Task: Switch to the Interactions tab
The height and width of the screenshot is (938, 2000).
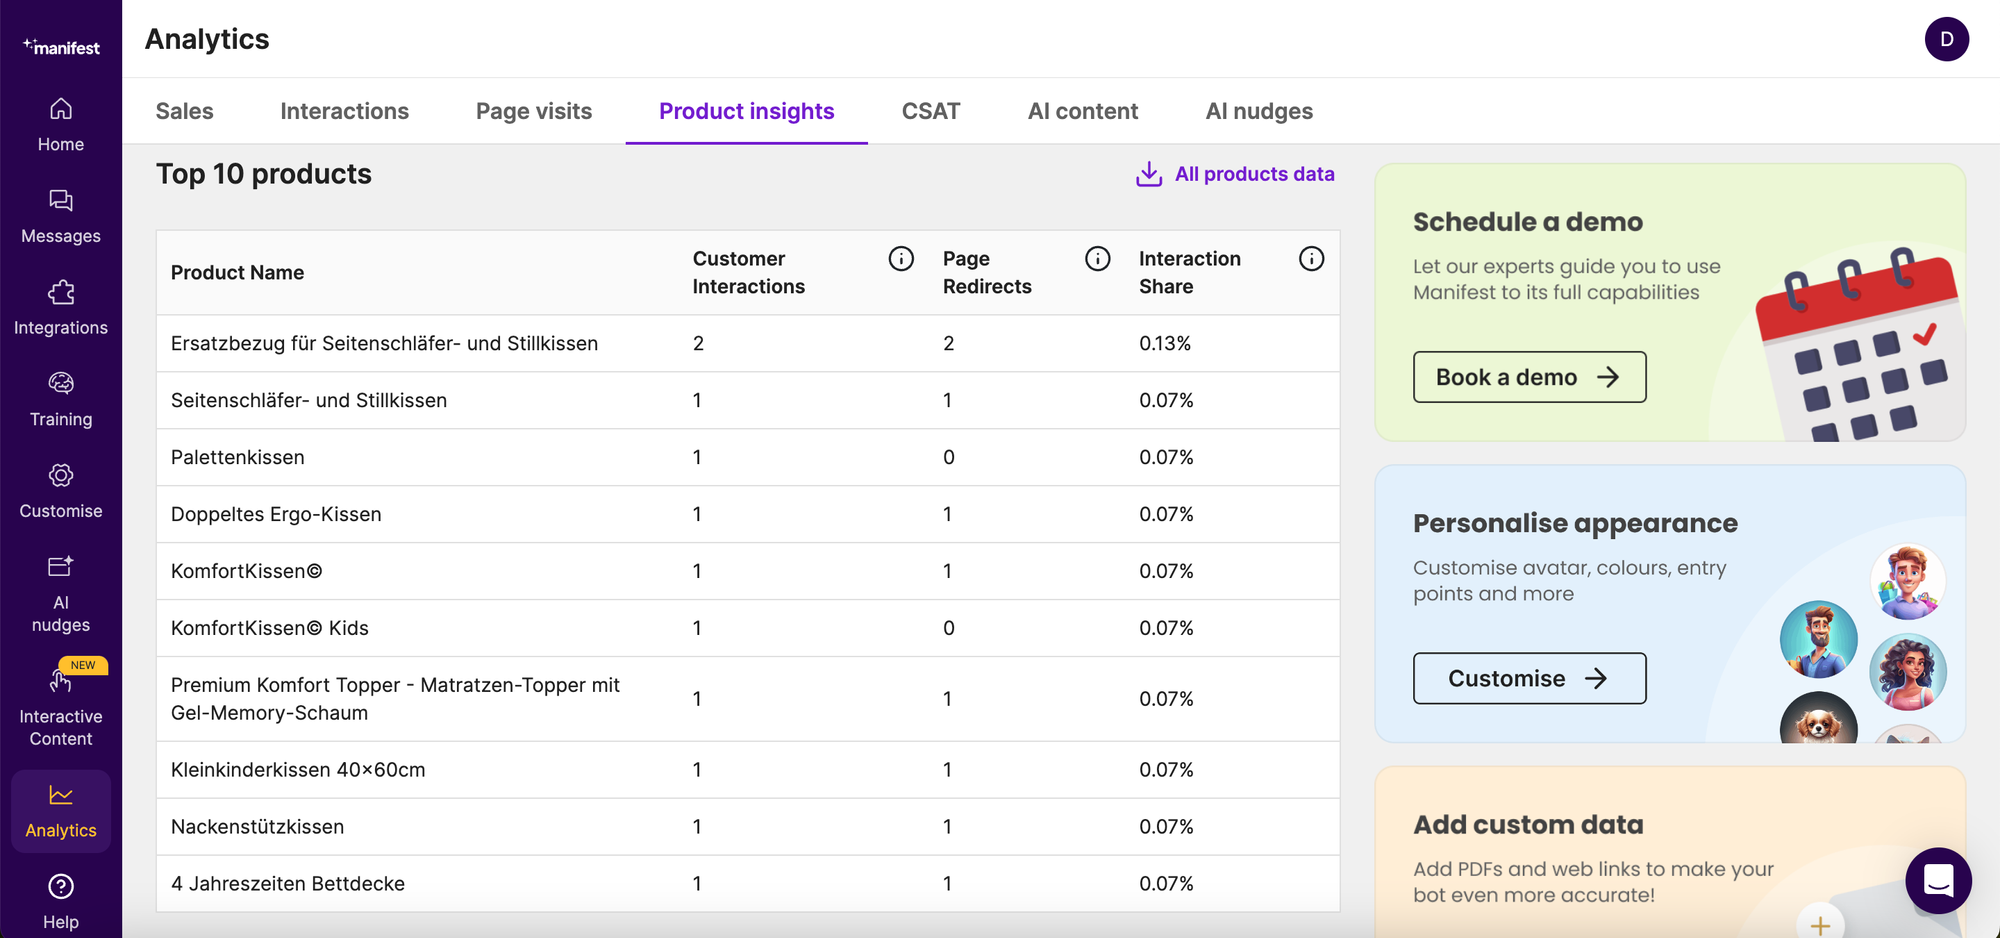Action: pyautogui.click(x=345, y=111)
